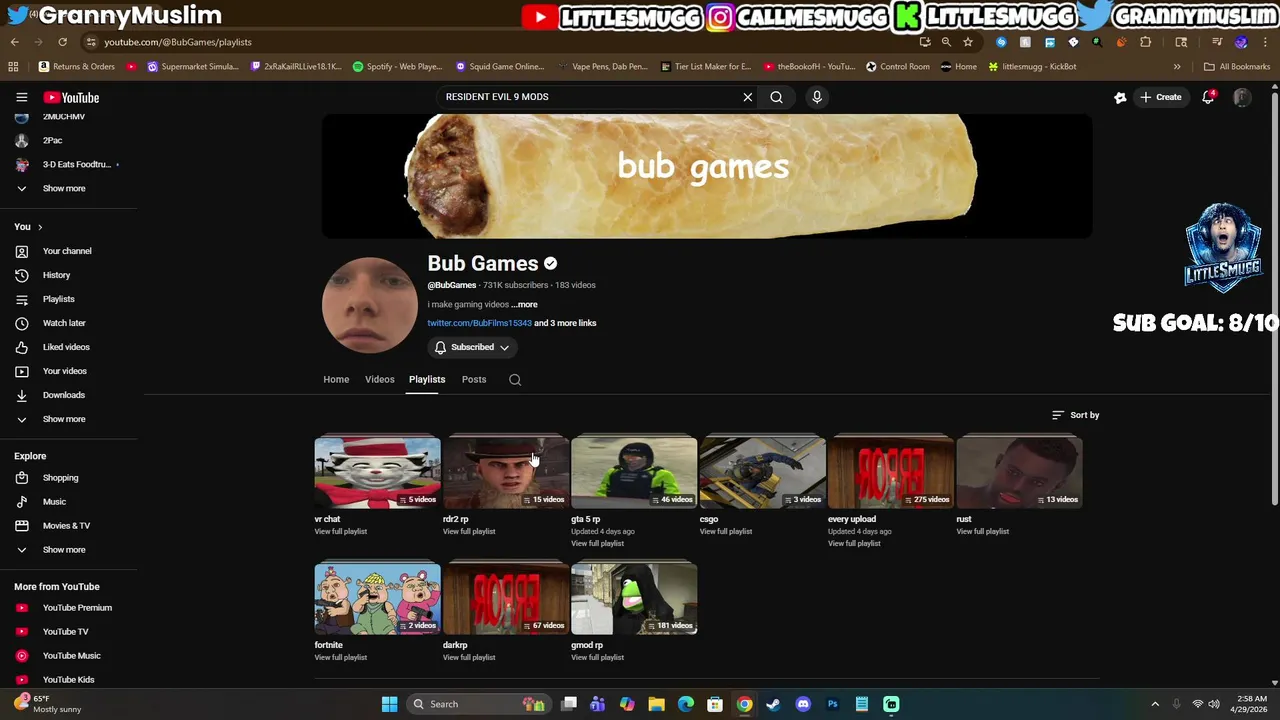Open Playlists in the sidebar
The height and width of the screenshot is (720, 1280).
(58, 299)
